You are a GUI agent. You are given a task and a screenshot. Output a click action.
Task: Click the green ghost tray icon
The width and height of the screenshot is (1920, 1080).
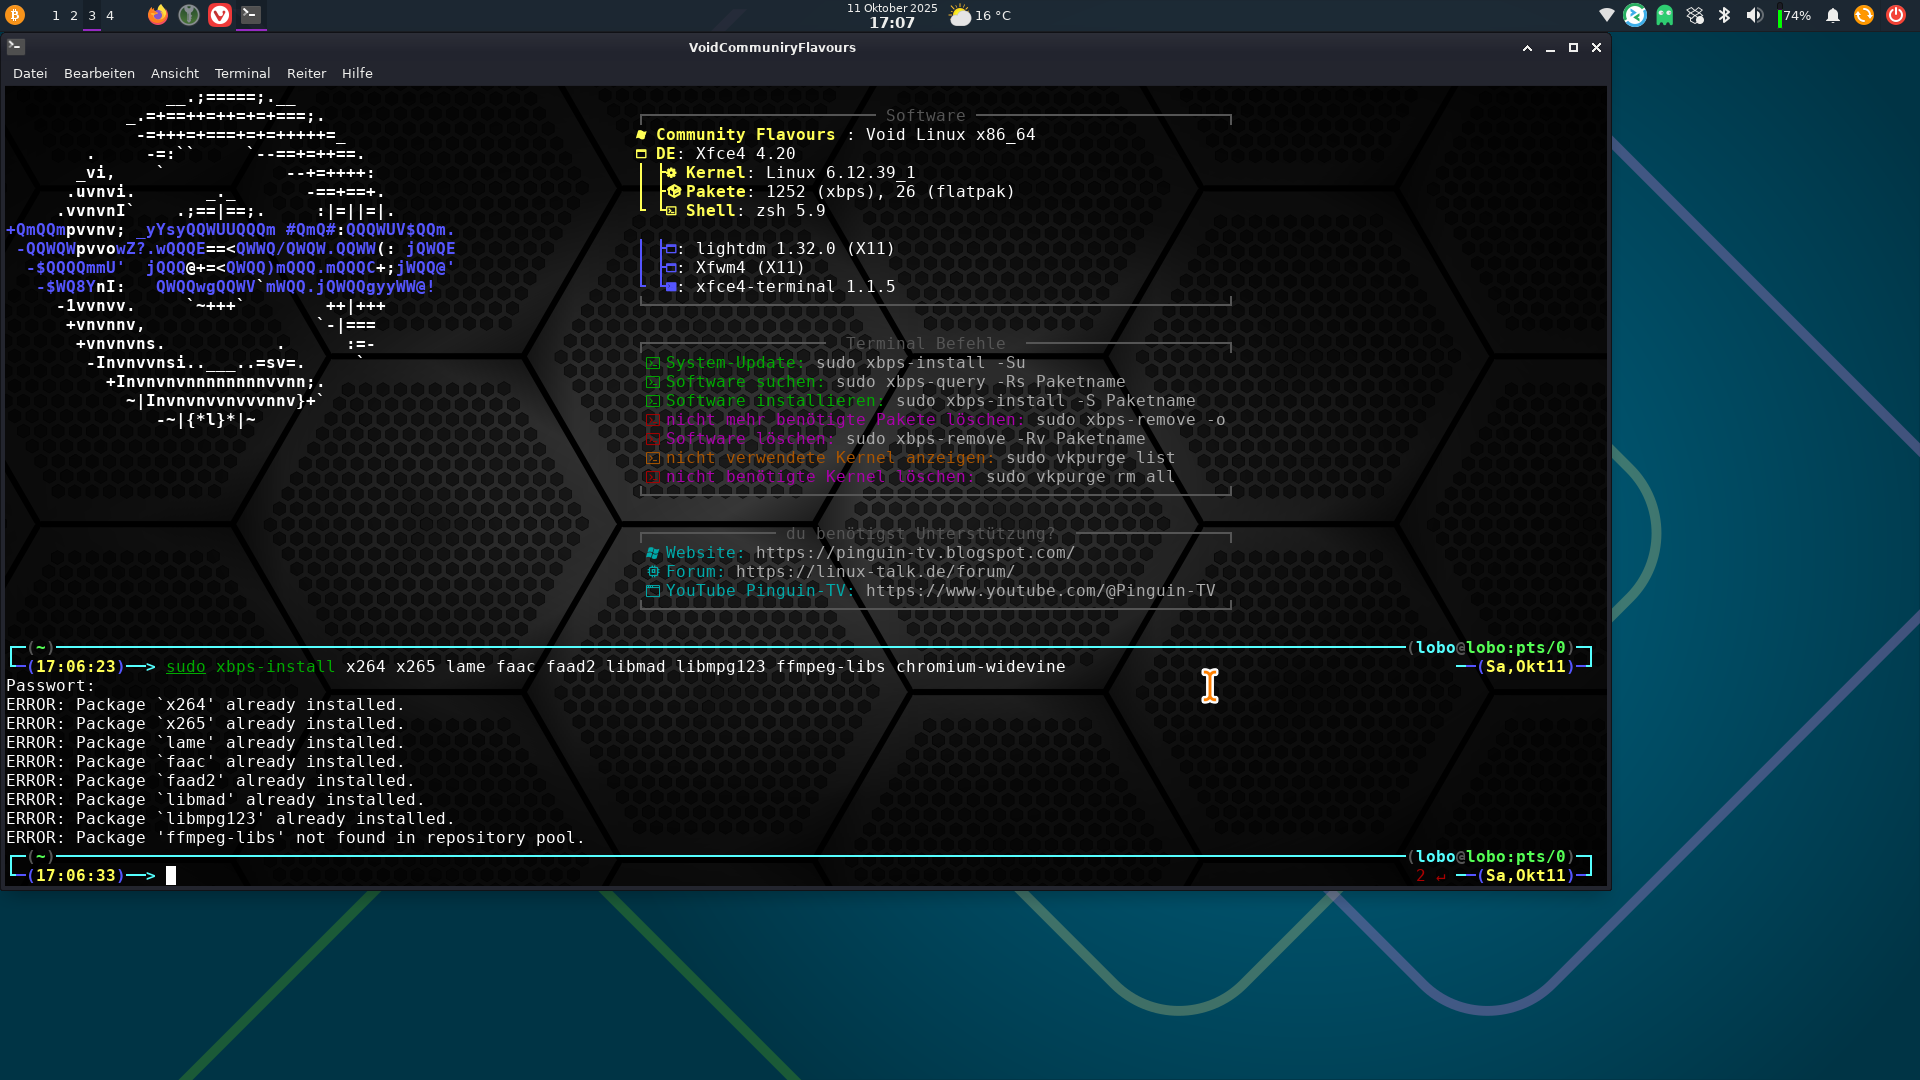point(1665,15)
